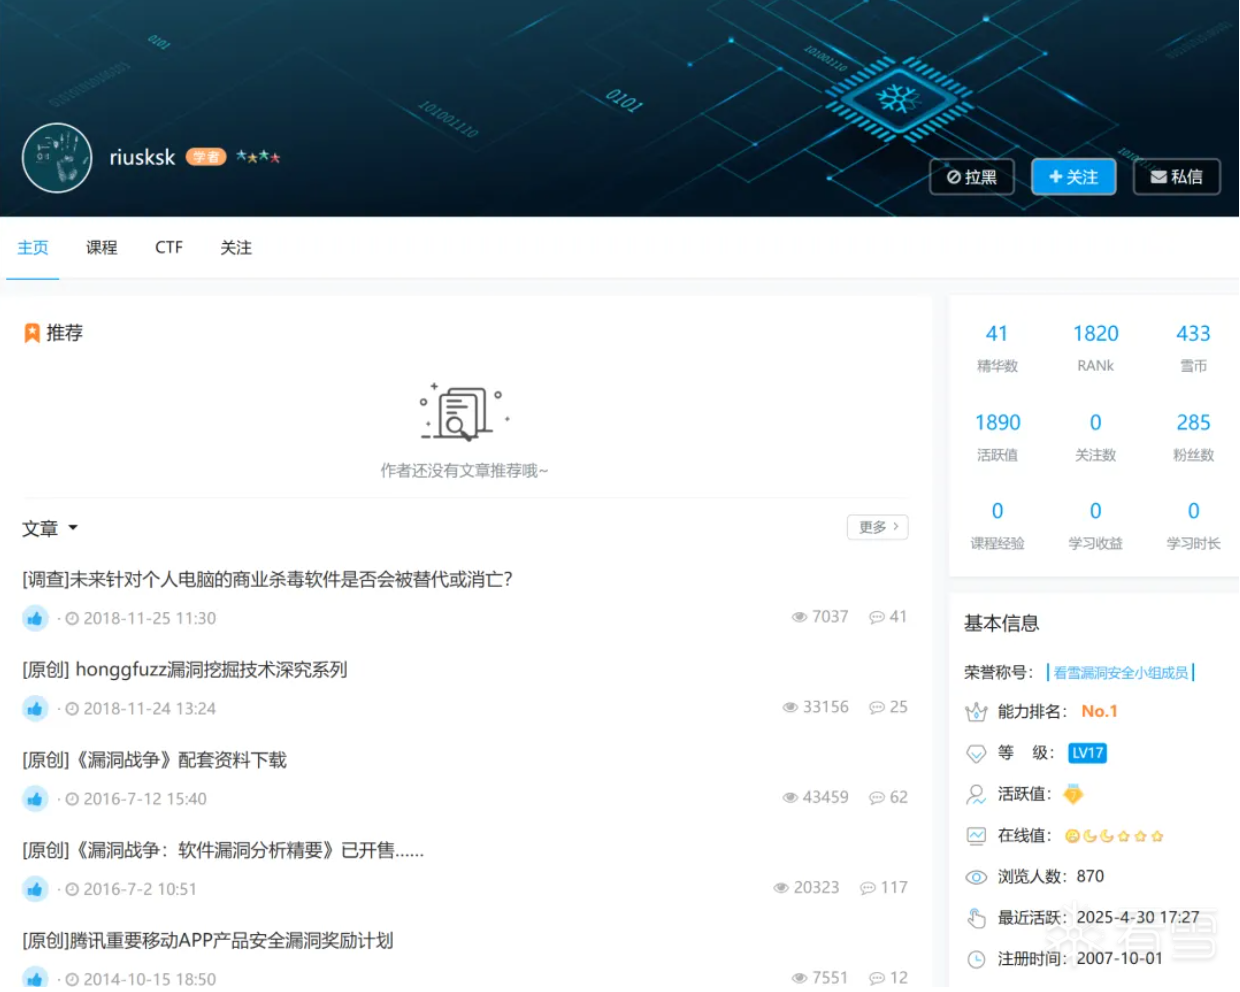The image size is (1240, 992).
Task: Click the clock icon beside 2018-11-25 11:30
Action: (x=72, y=618)
